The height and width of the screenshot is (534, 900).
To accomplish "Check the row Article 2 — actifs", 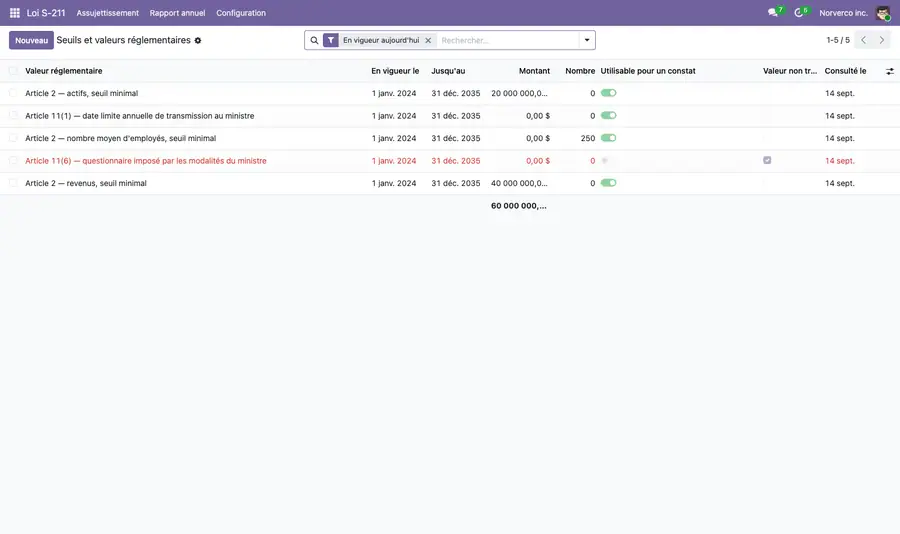I will click(x=13, y=93).
